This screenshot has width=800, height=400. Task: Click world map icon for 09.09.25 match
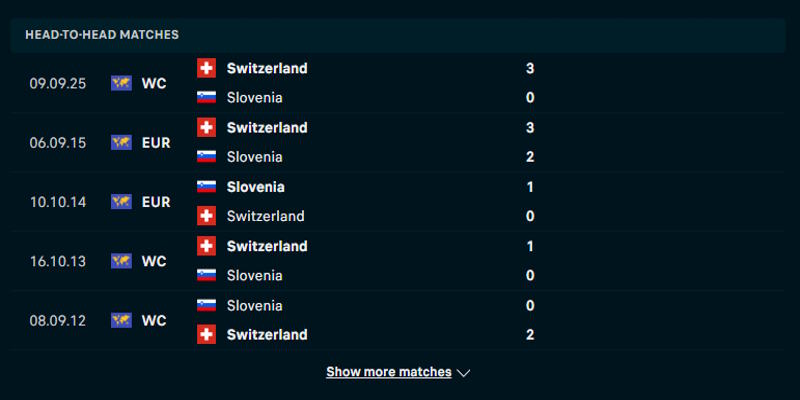pos(122,83)
